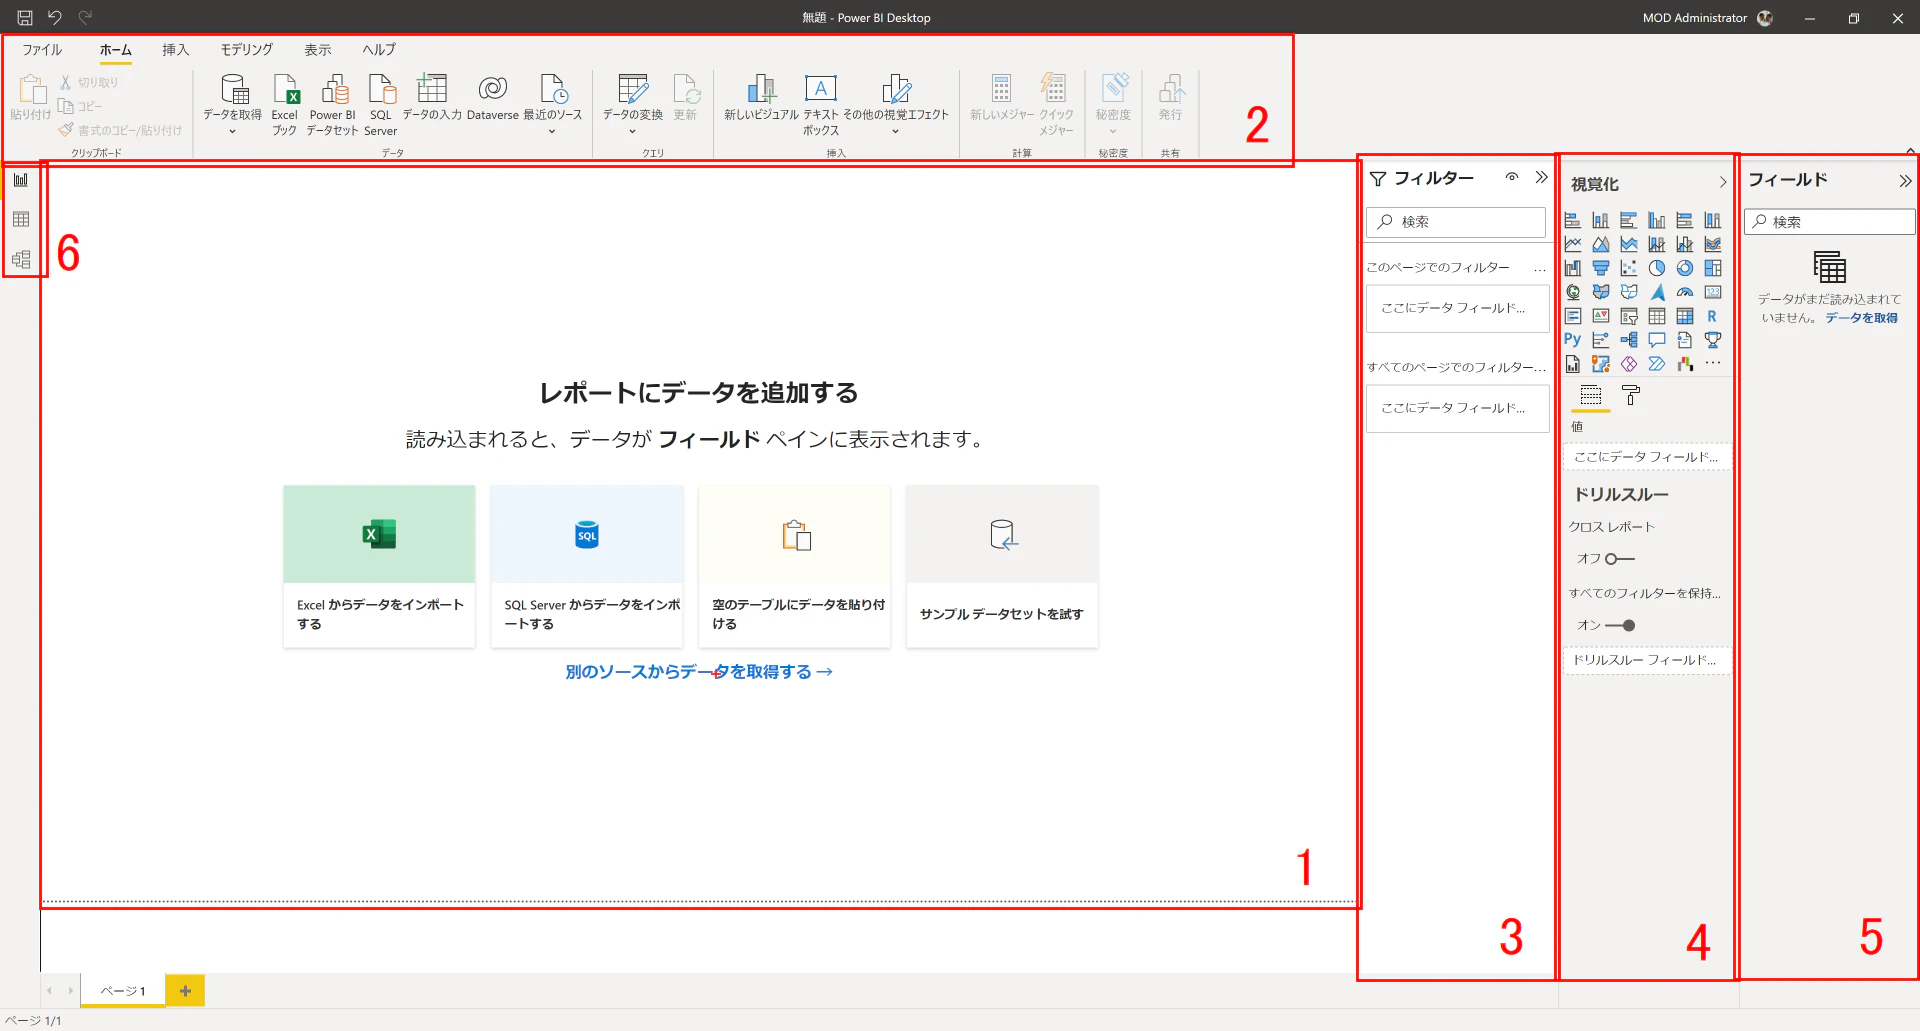Click the Excel からデータをインポートする card
Viewport: 1920px width, 1031px height.
(x=379, y=566)
